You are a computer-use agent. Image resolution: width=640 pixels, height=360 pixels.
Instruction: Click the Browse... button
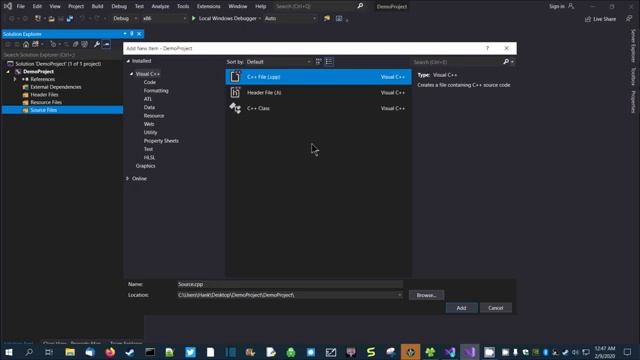[427, 295]
